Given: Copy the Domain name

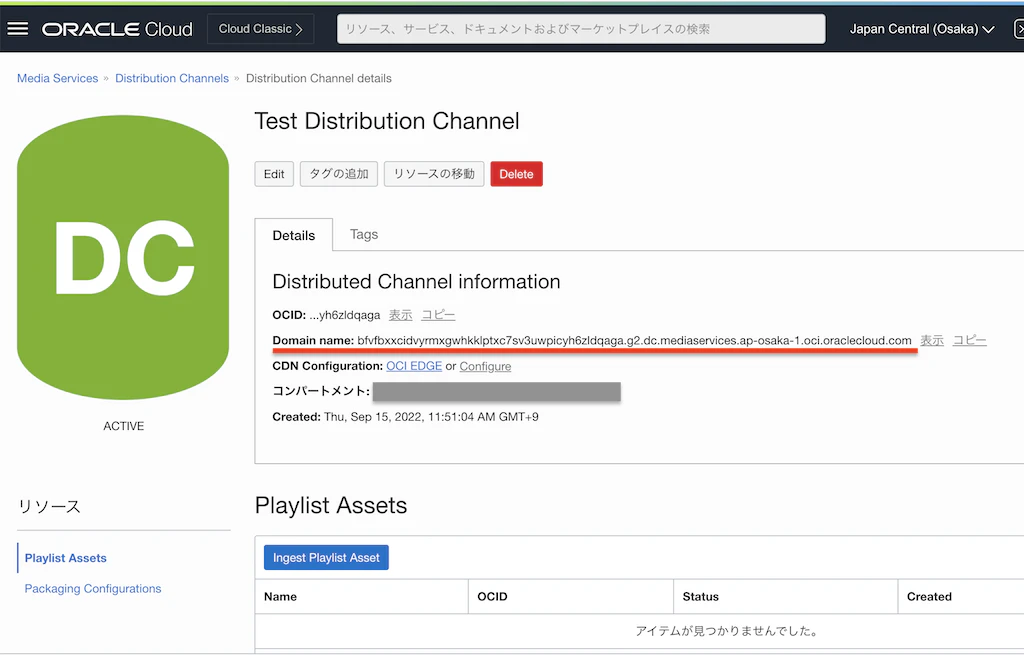Looking at the screenshot, I should click(970, 340).
